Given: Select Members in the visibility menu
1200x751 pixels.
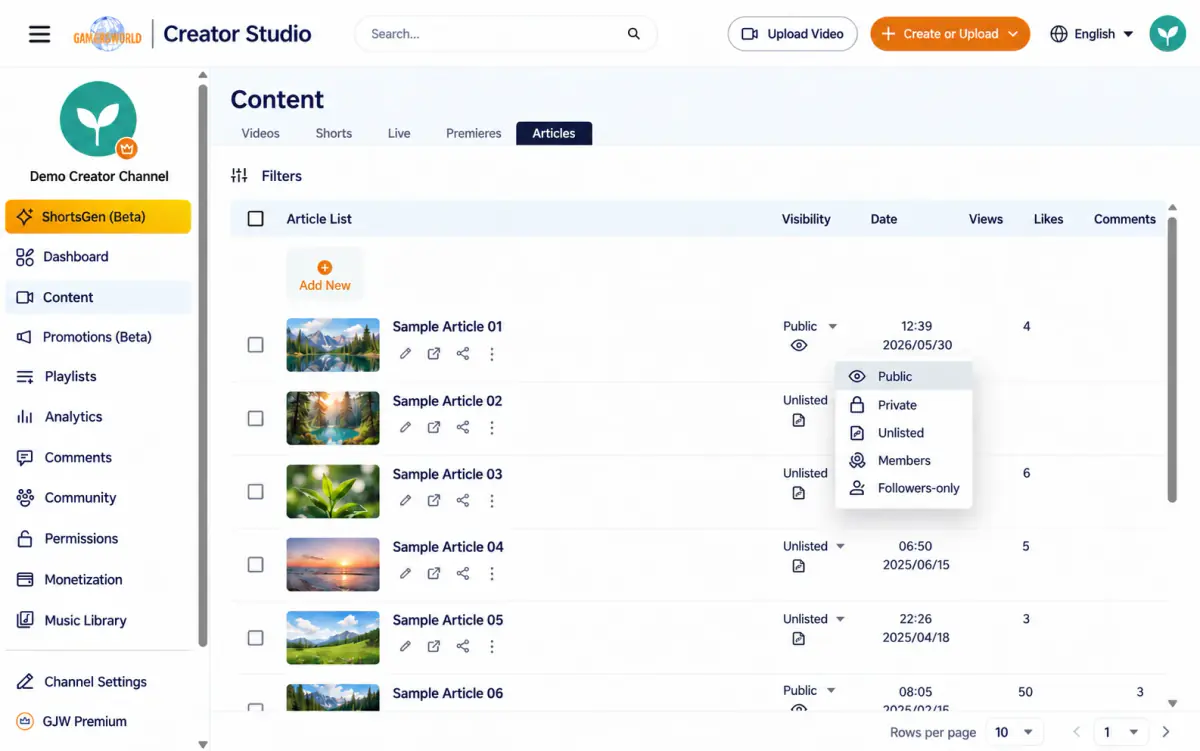Looking at the screenshot, I should 904,461.
